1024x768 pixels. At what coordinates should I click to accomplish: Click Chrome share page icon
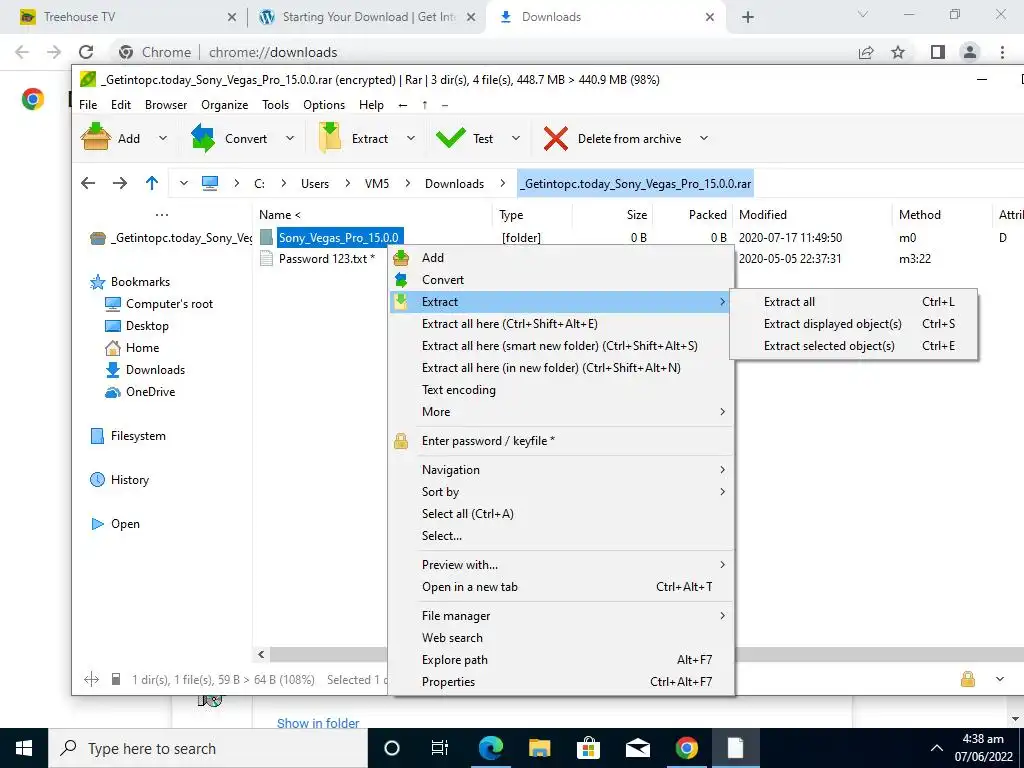click(x=866, y=52)
